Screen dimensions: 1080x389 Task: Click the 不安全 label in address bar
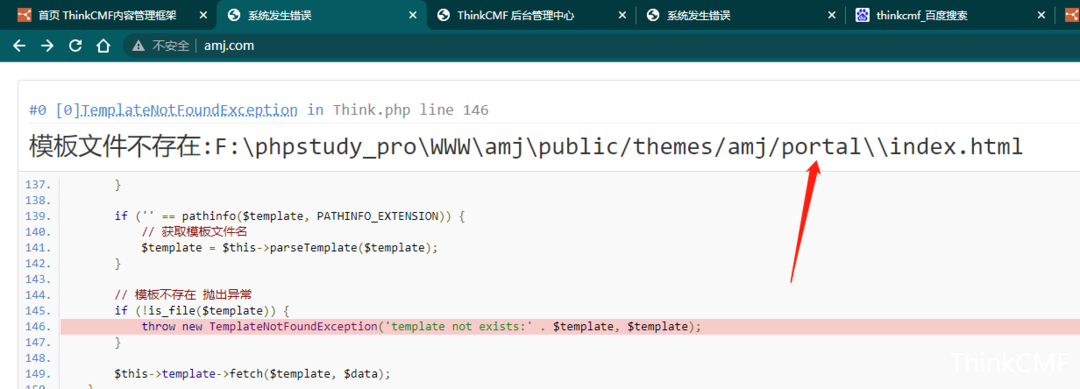point(170,46)
